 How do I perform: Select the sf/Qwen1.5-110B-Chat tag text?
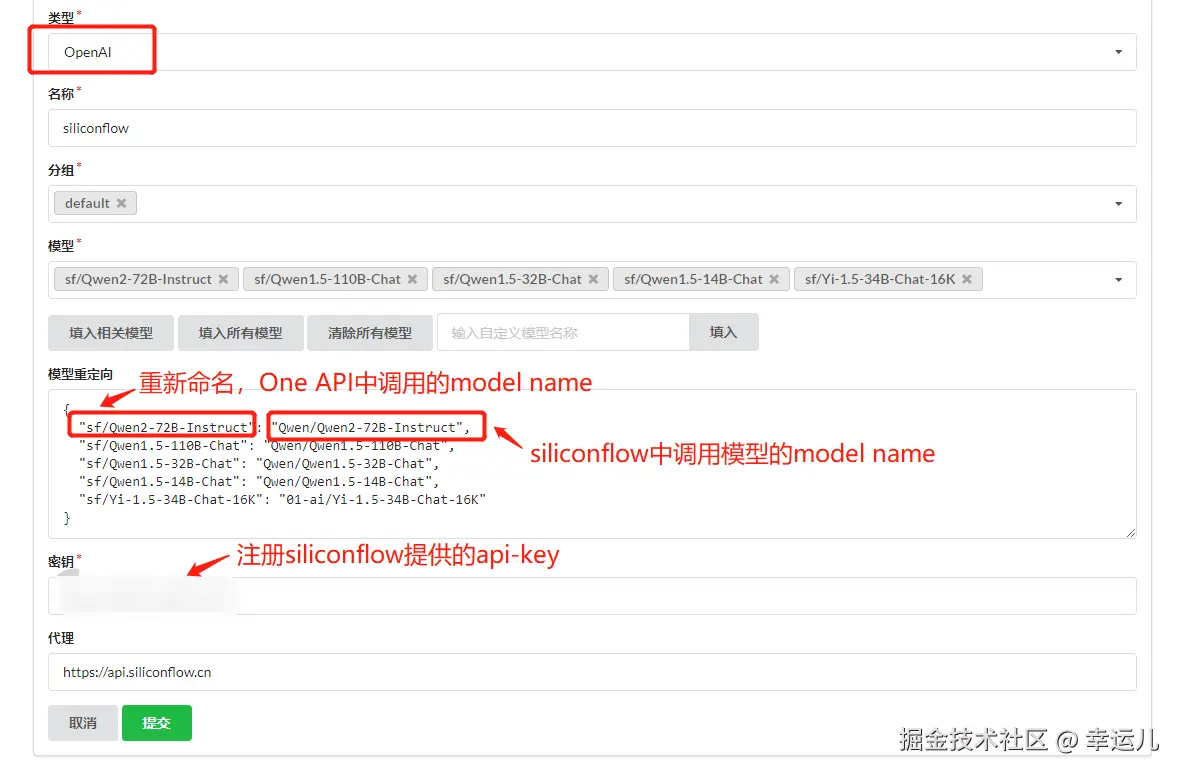tap(327, 279)
